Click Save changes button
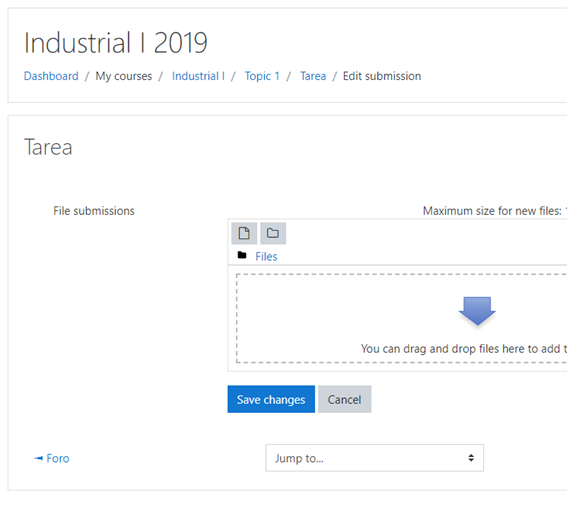This screenshot has height=505, width=567. [271, 399]
